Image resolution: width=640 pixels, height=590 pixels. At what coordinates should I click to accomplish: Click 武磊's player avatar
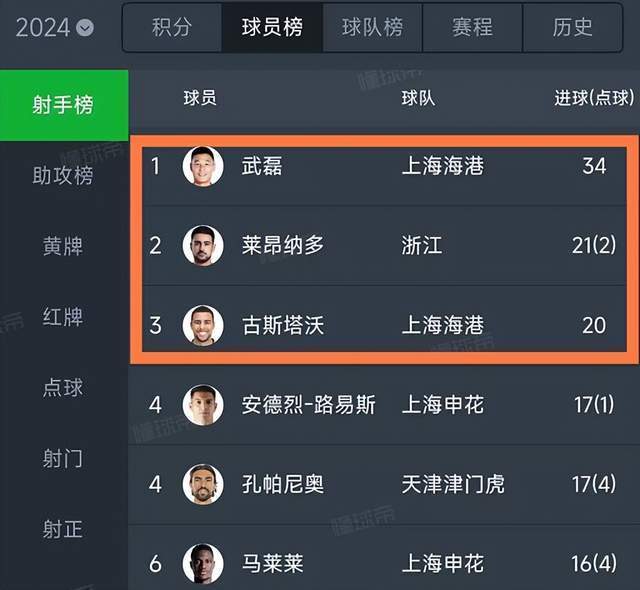pyautogui.click(x=203, y=166)
